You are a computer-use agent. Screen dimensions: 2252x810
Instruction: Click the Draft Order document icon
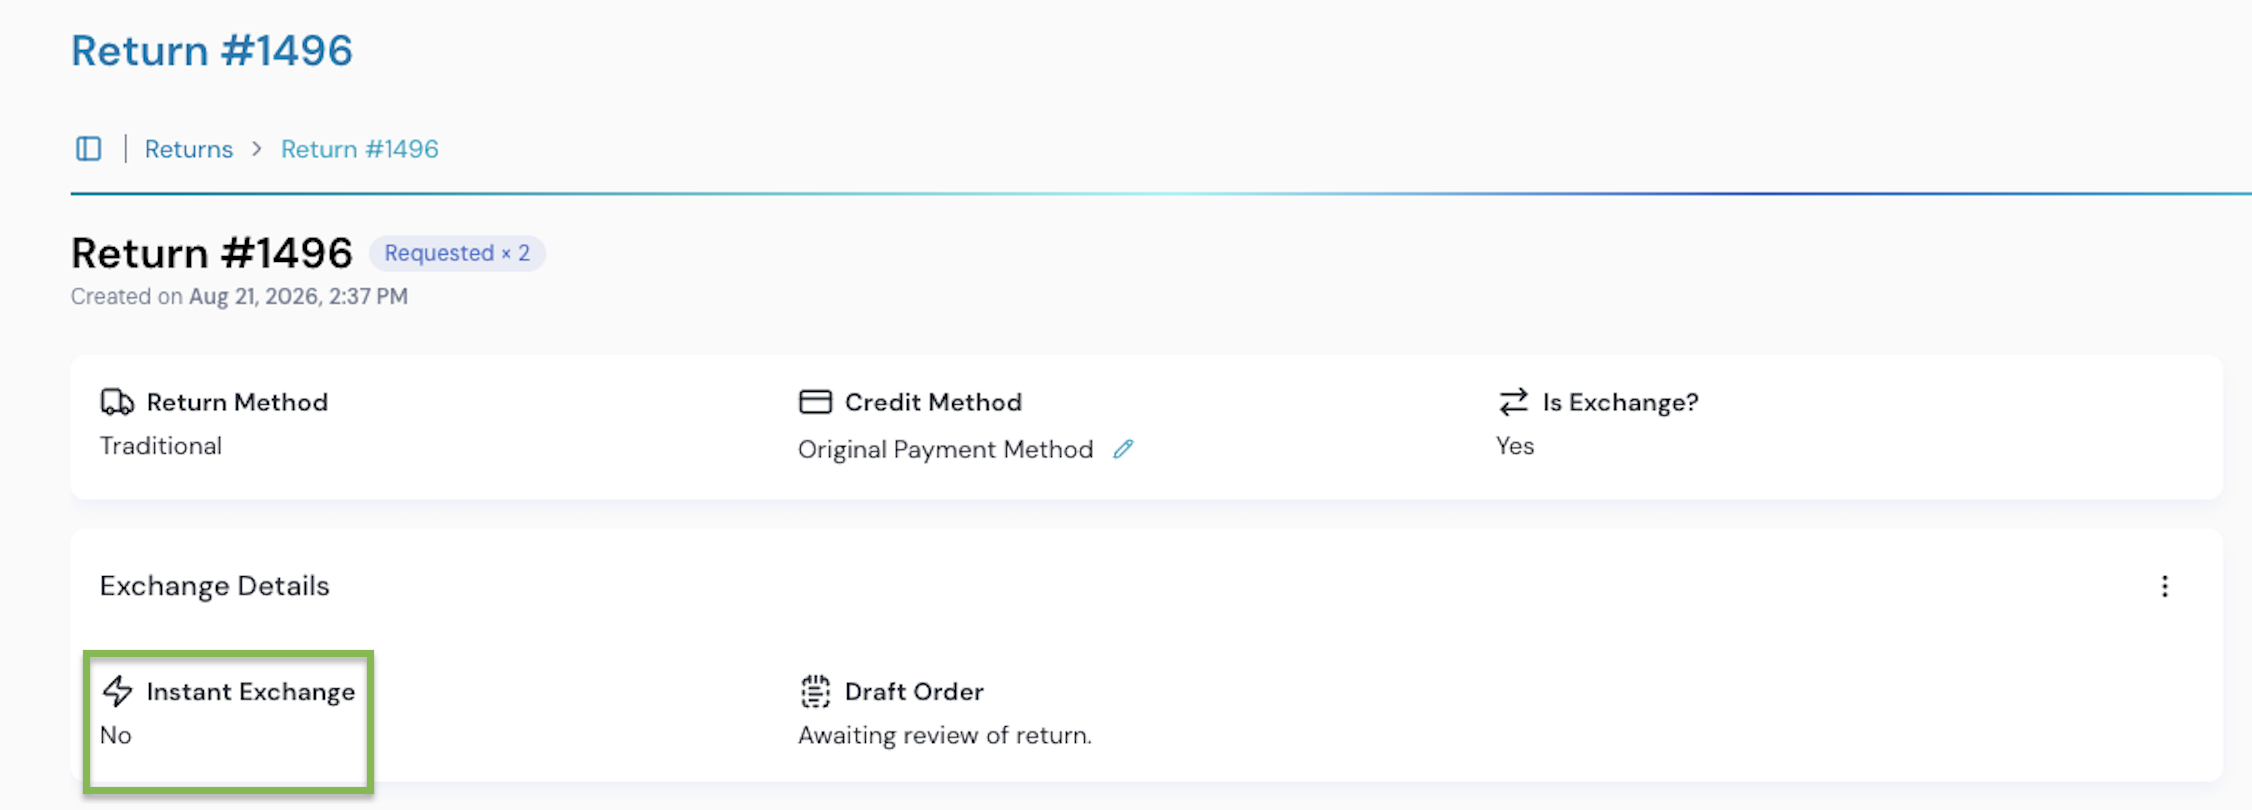pyautogui.click(x=815, y=691)
